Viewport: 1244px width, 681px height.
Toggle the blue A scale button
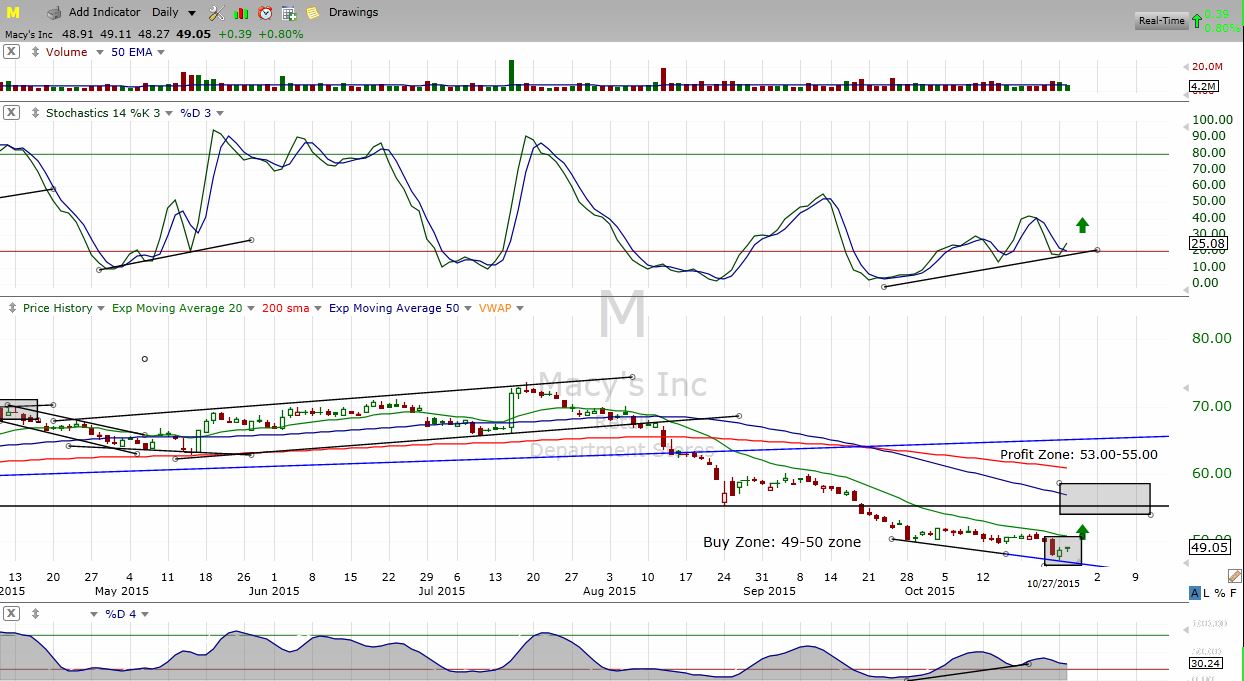(1195, 593)
